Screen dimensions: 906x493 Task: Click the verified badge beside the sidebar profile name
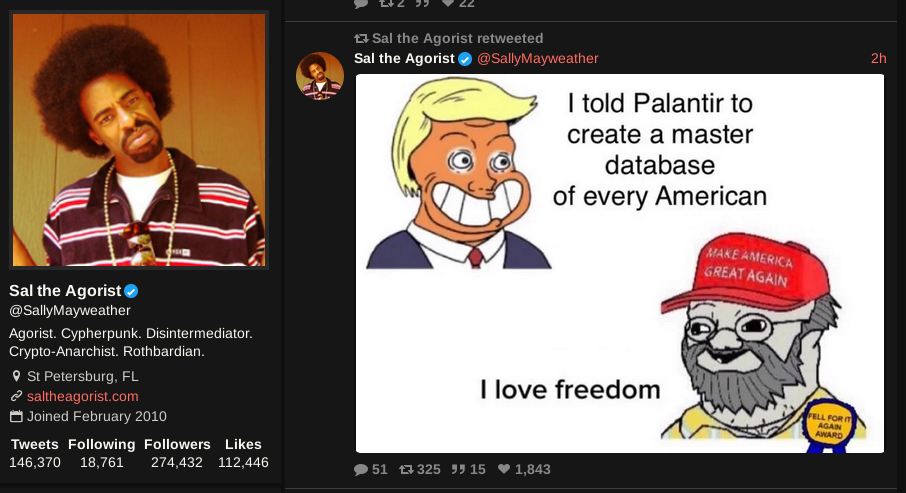pos(130,291)
